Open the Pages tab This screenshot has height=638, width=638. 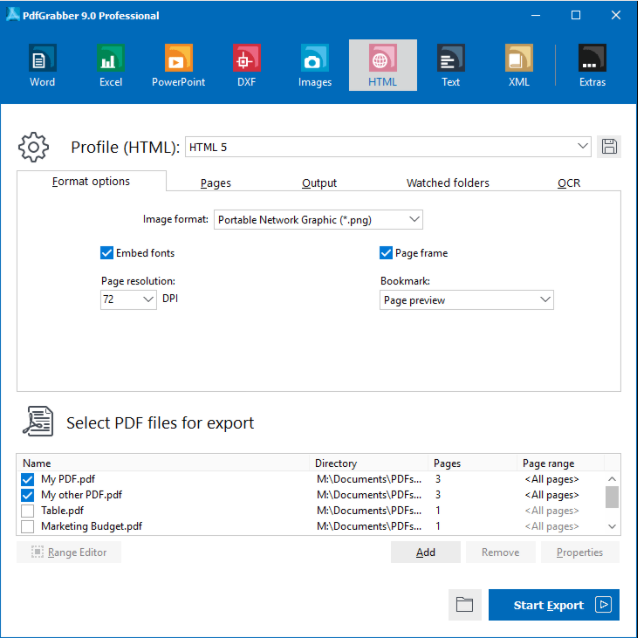216,183
